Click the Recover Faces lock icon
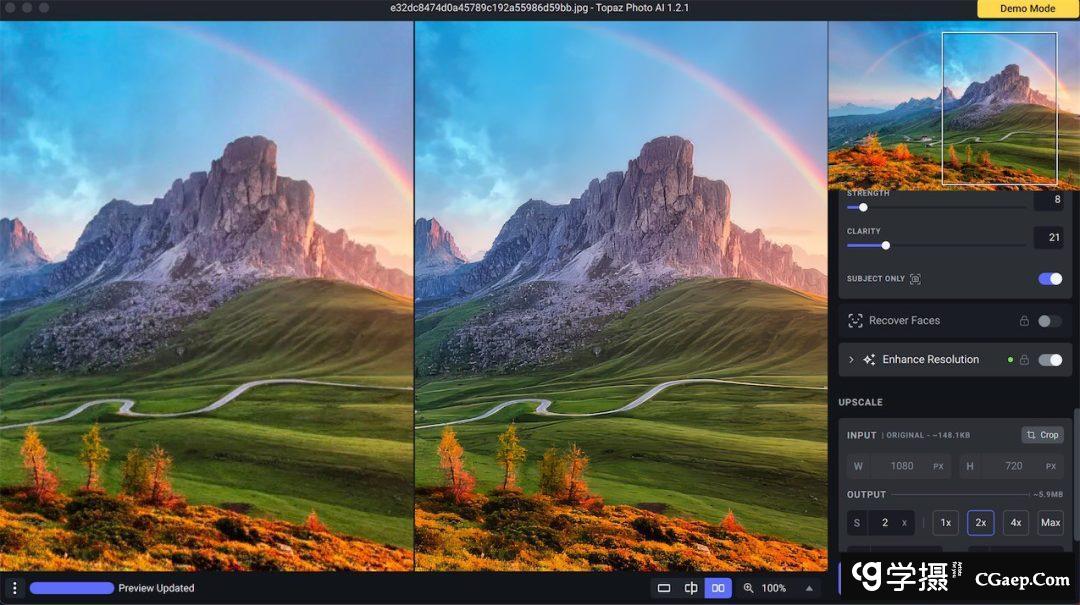This screenshot has width=1080, height=605. 1024,321
